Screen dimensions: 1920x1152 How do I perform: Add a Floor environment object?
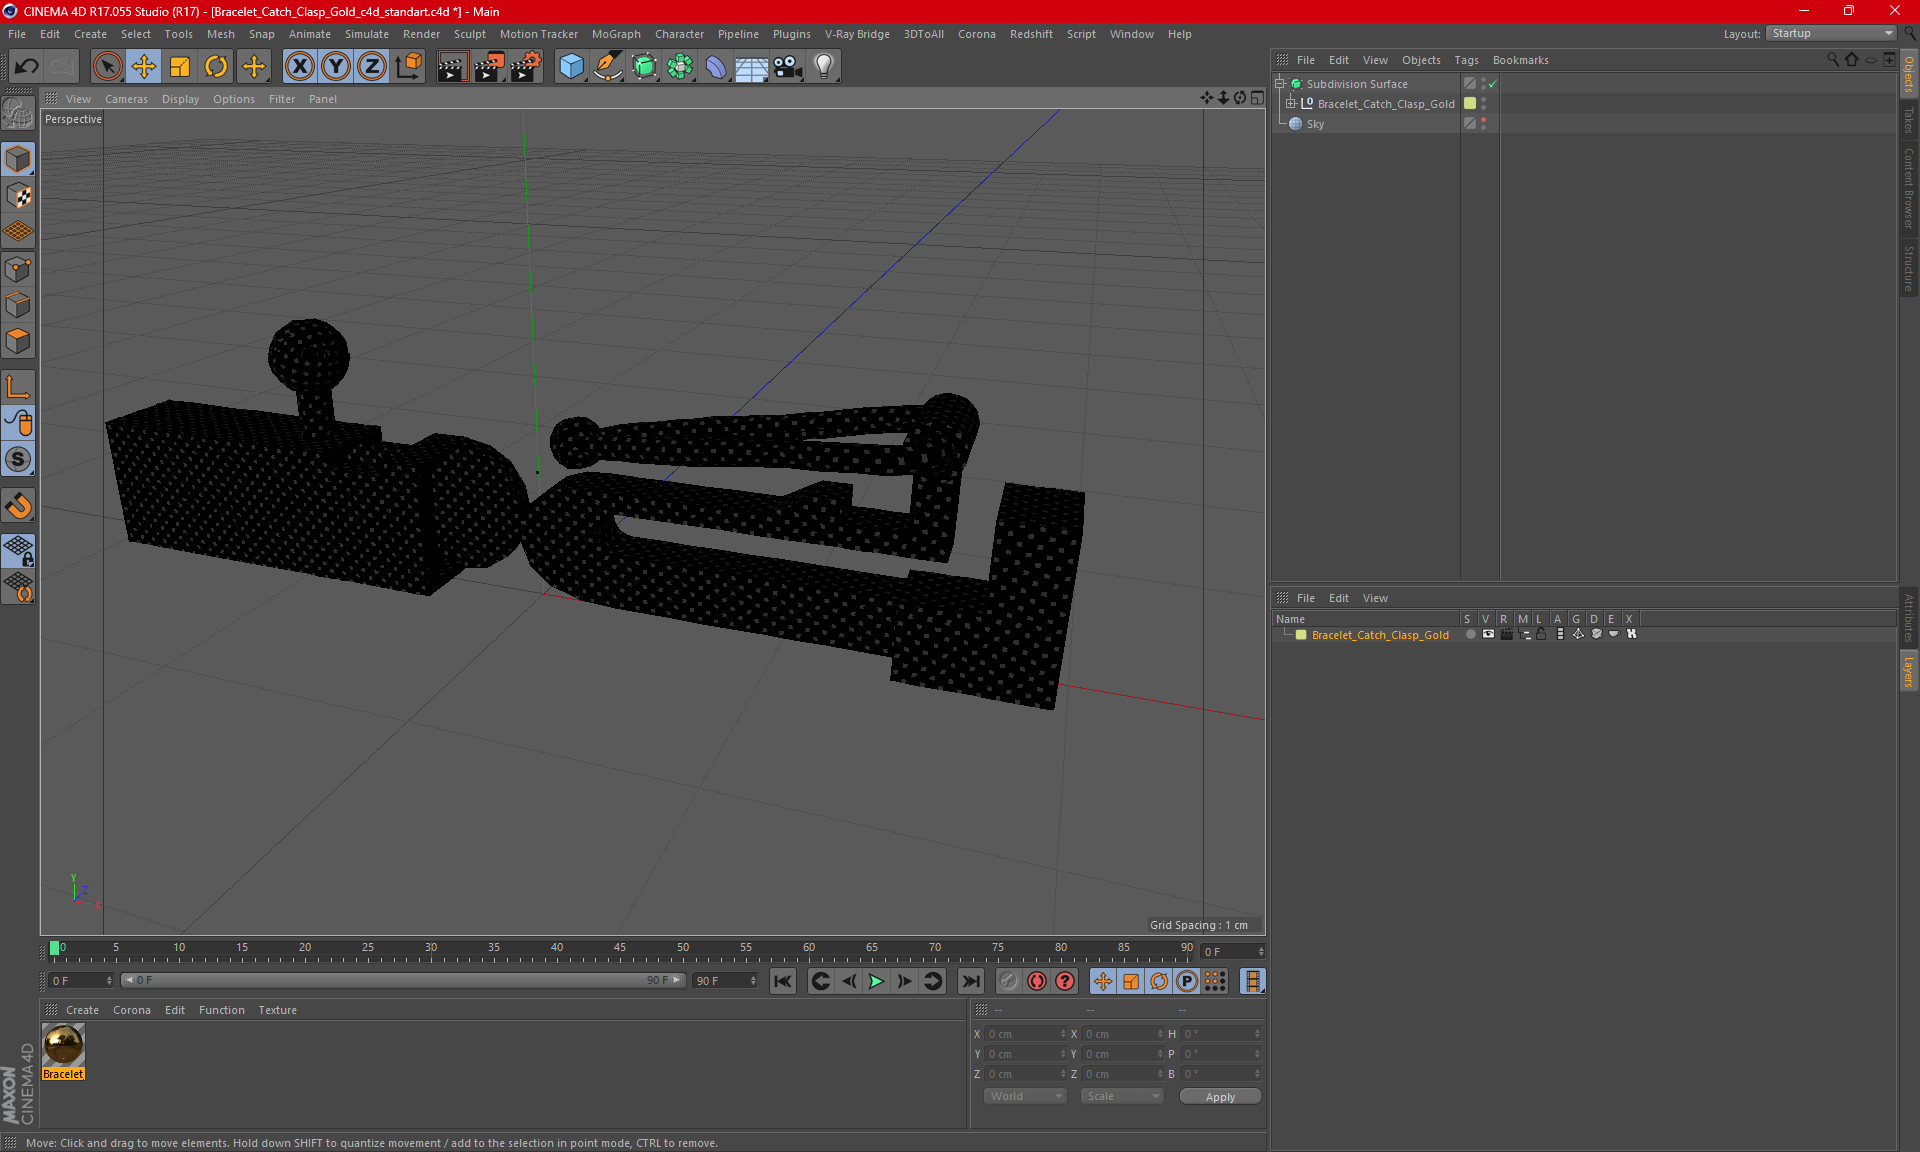(752, 67)
